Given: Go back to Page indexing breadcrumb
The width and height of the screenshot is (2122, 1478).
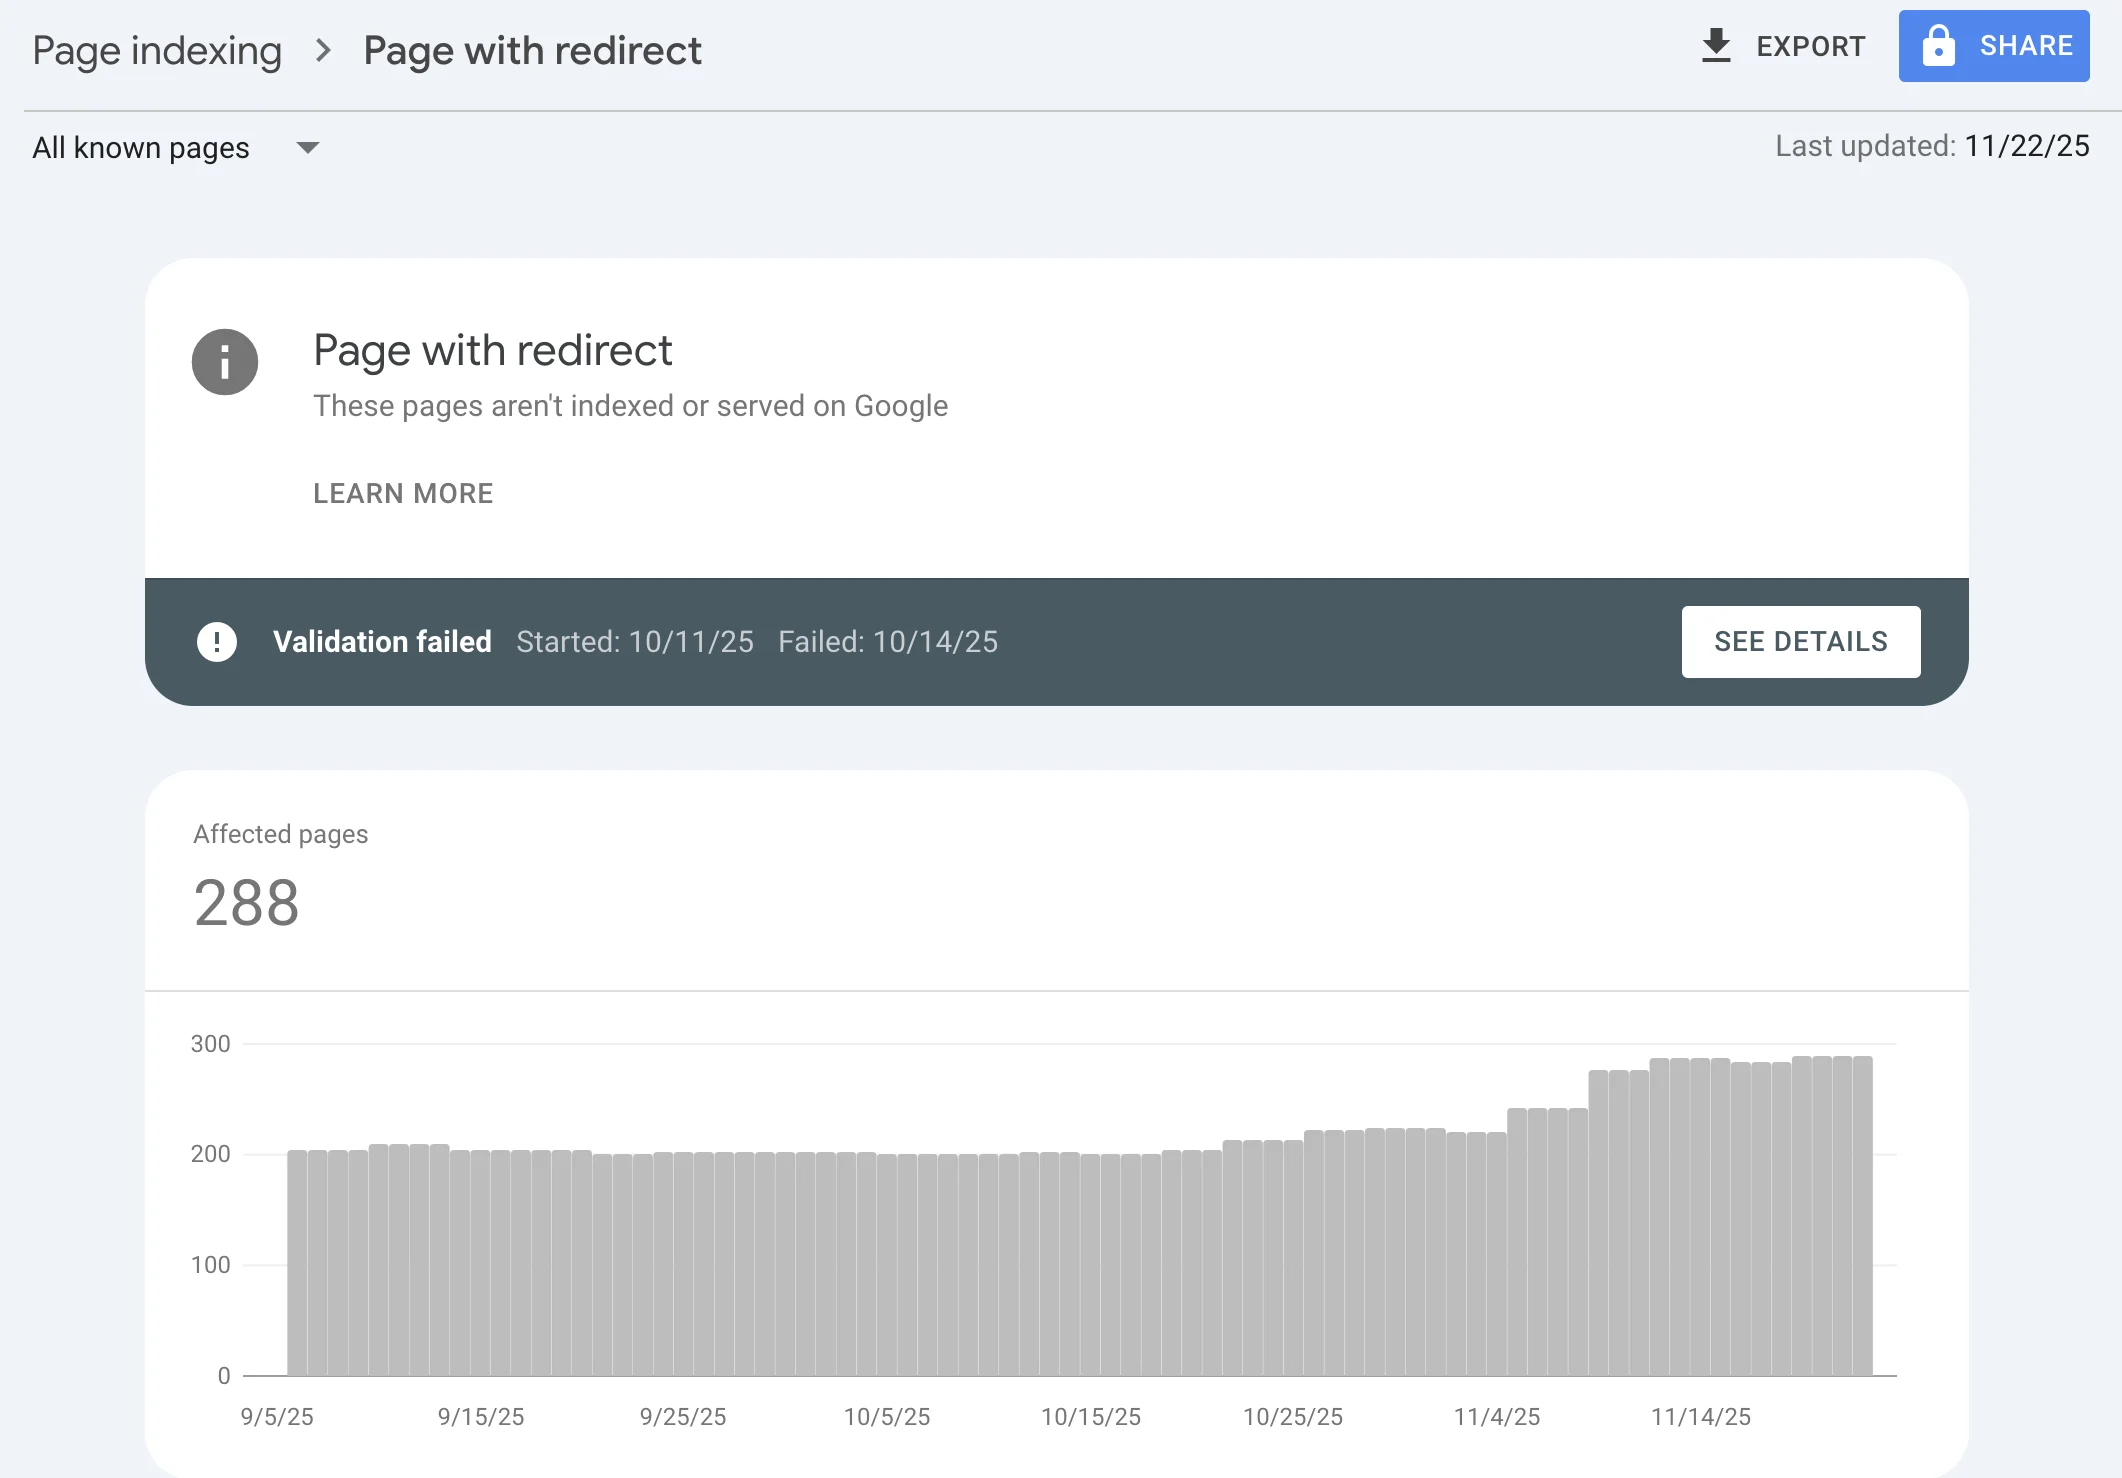Looking at the screenshot, I should point(157,50).
